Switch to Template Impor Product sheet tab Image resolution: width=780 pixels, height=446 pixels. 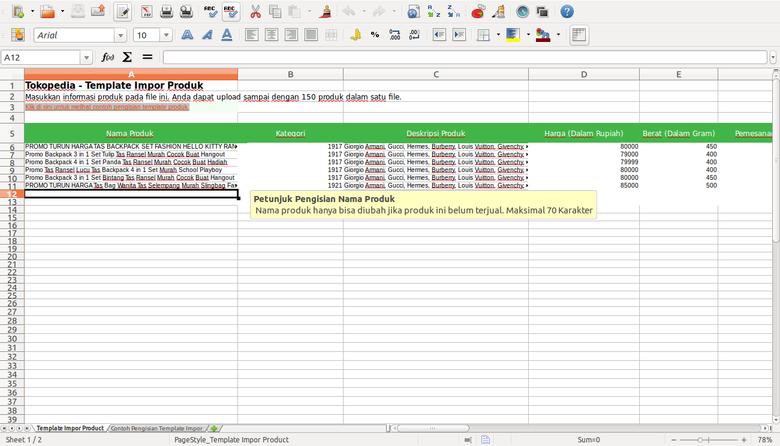pos(70,428)
